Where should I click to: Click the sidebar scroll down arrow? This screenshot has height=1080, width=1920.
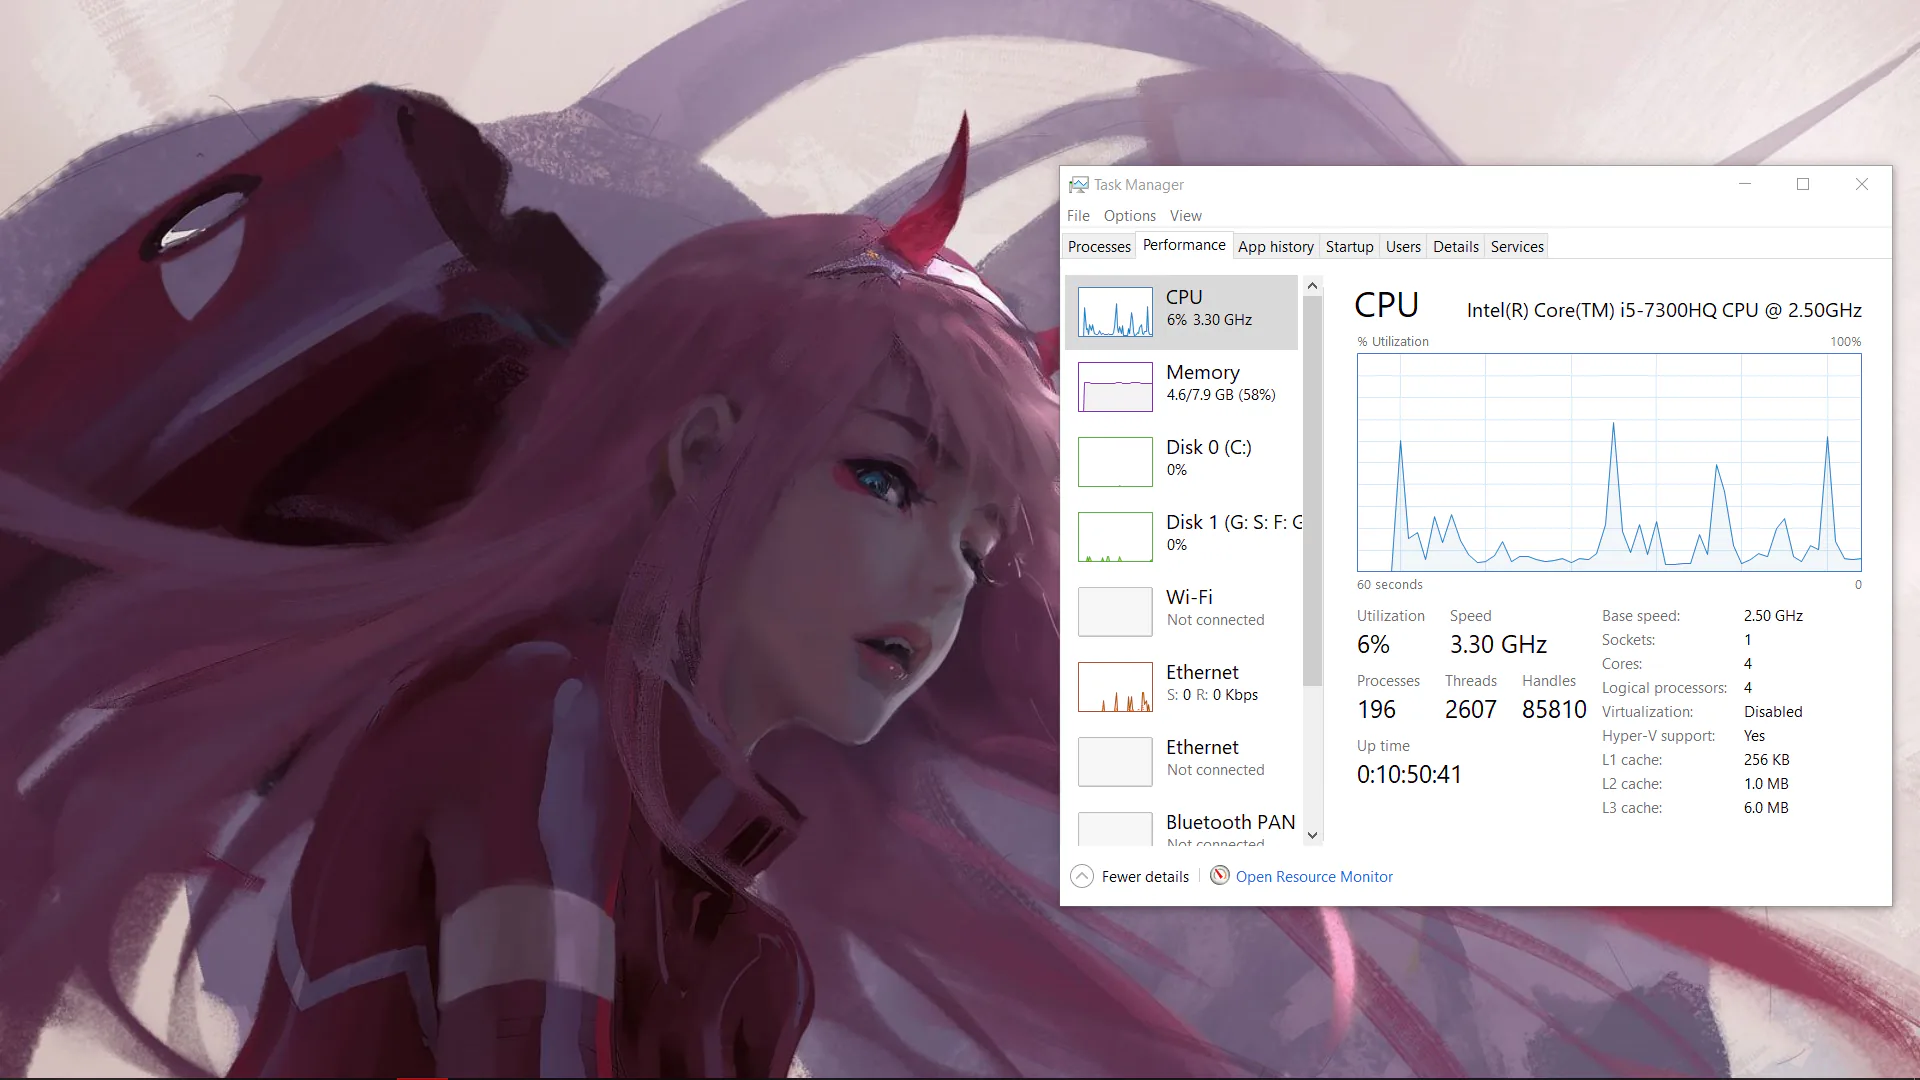(x=1313, y=835)
